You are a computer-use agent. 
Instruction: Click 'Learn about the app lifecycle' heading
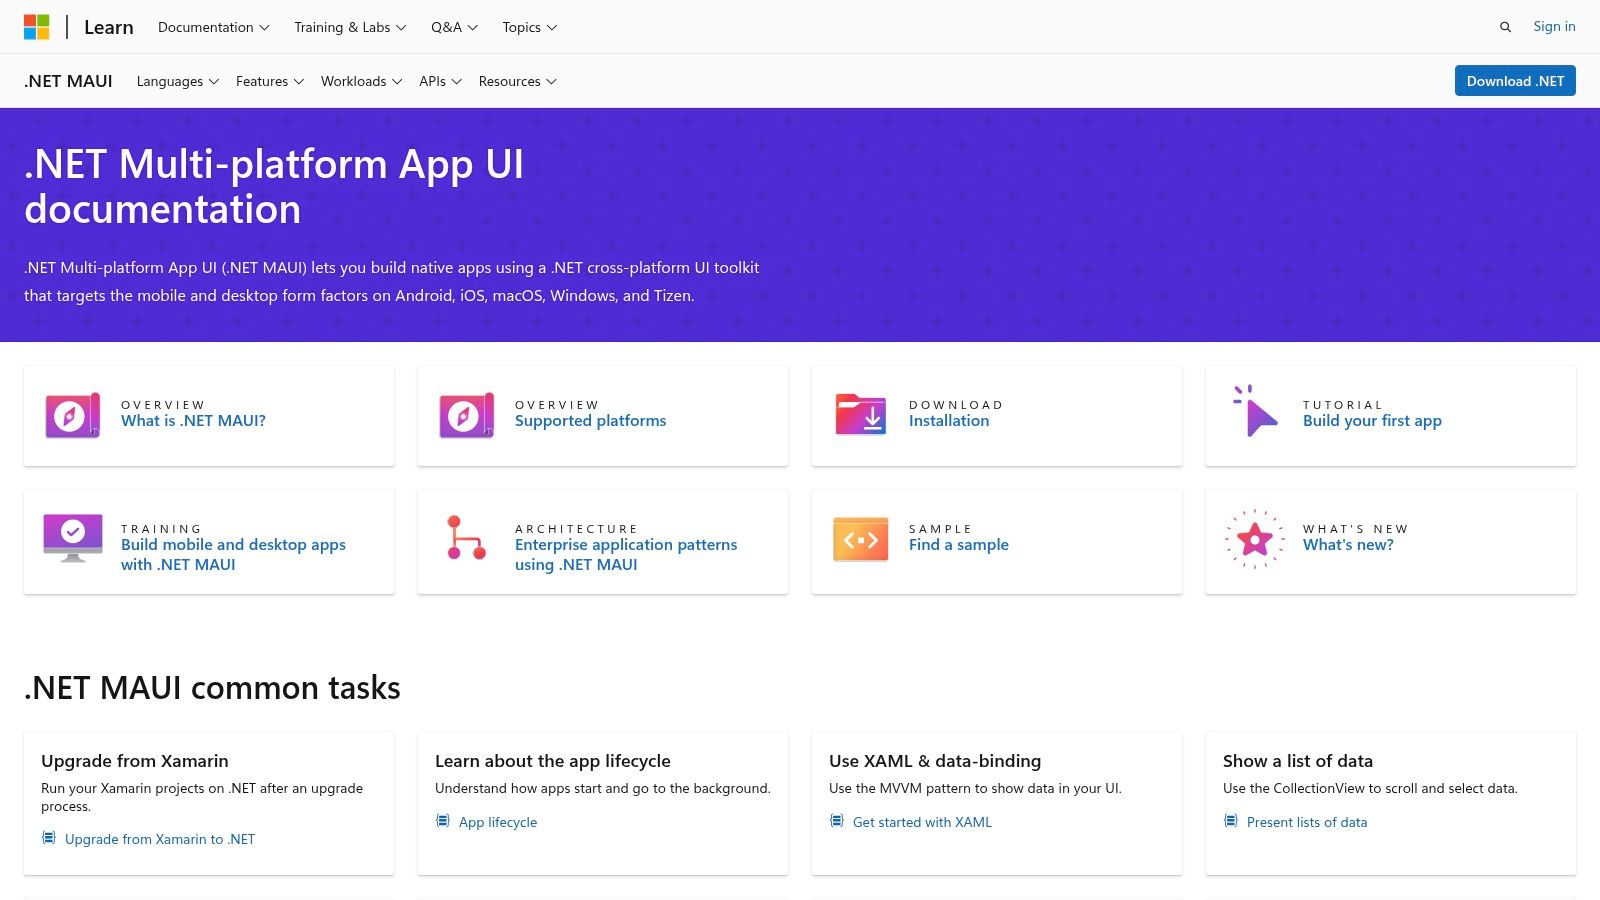pos(553,761)
